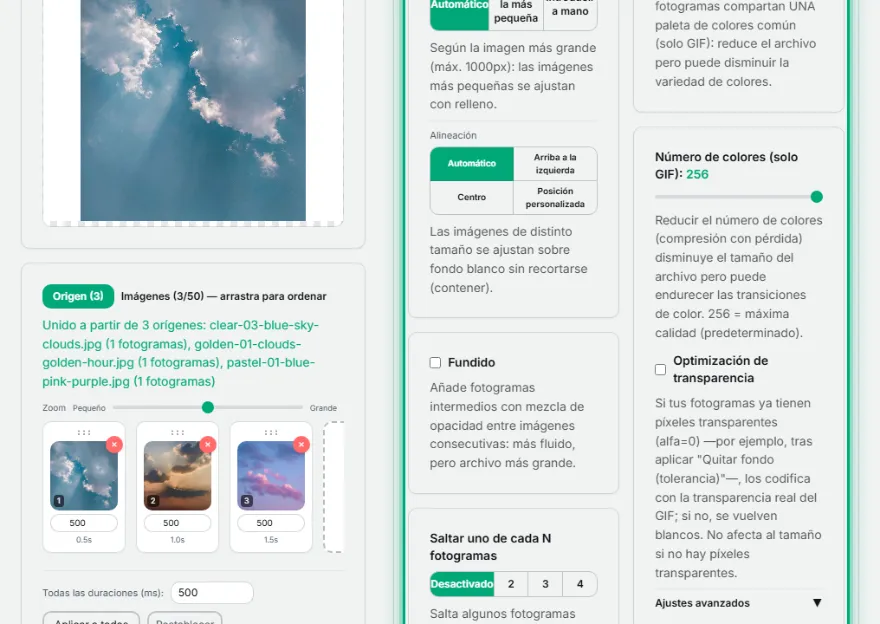This screenshot has height=624, width=880.
Task: Click the 'Alineación' label
Action: tap(453, 135)
